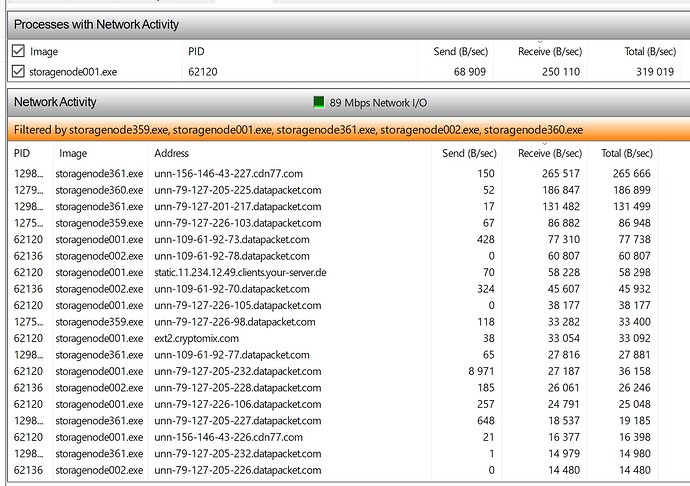Uncheck the storagenode001.exe process checkbox
Image resolution: width=690 pixels, height=486 pixels.
(18, 71)
